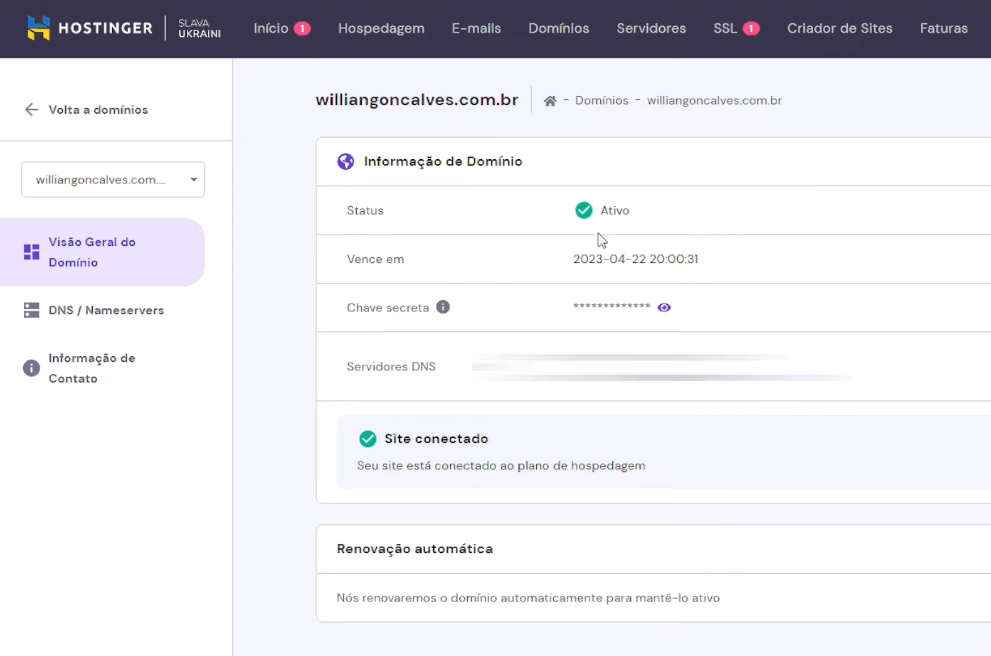Image resolution: width=991 pixels, height=656 pixels.
Task: Select Visão Geral do Domínio in sidebar
Action: (x=102, y=252)
